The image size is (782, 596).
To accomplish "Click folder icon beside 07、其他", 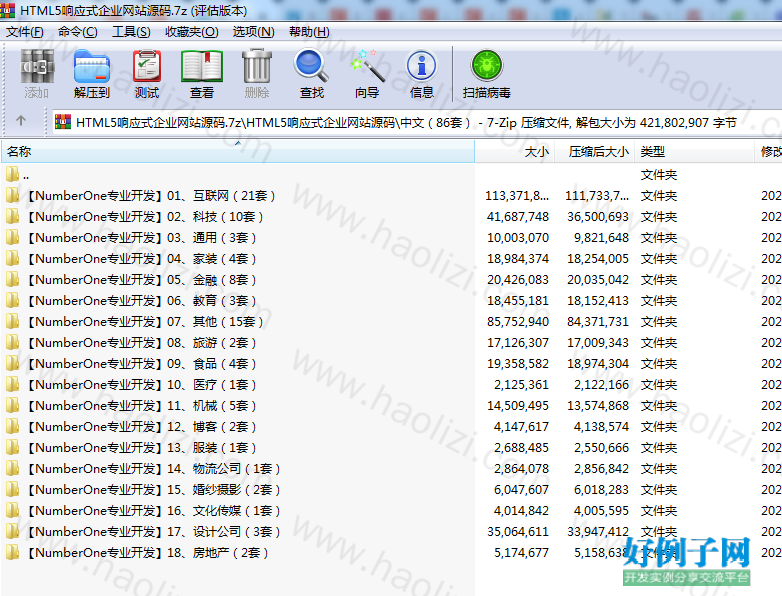I will 12,322.
